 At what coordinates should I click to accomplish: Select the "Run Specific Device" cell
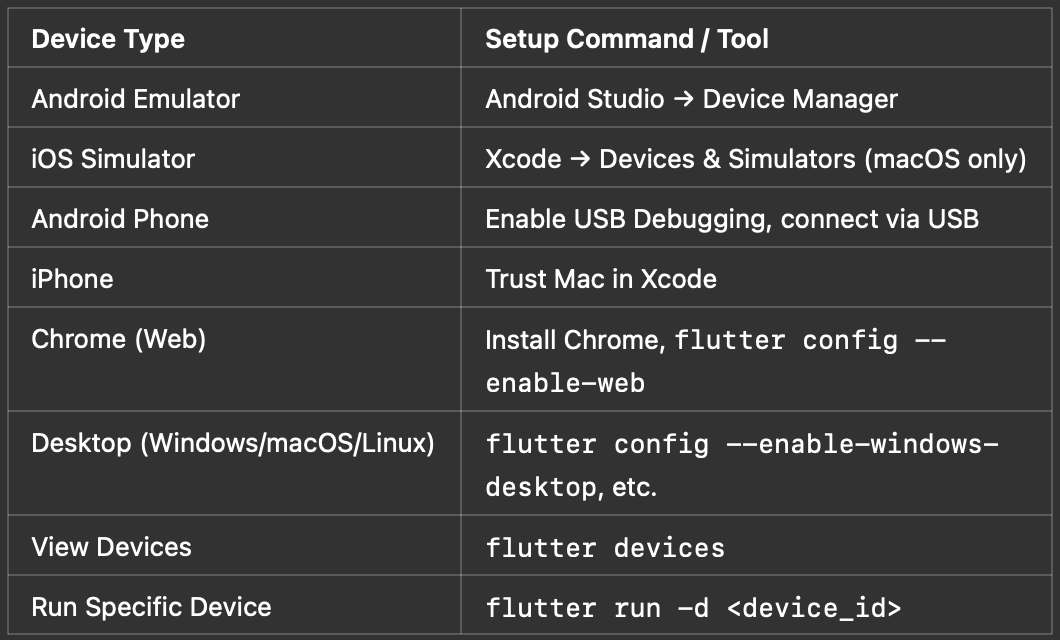point(151,607)
